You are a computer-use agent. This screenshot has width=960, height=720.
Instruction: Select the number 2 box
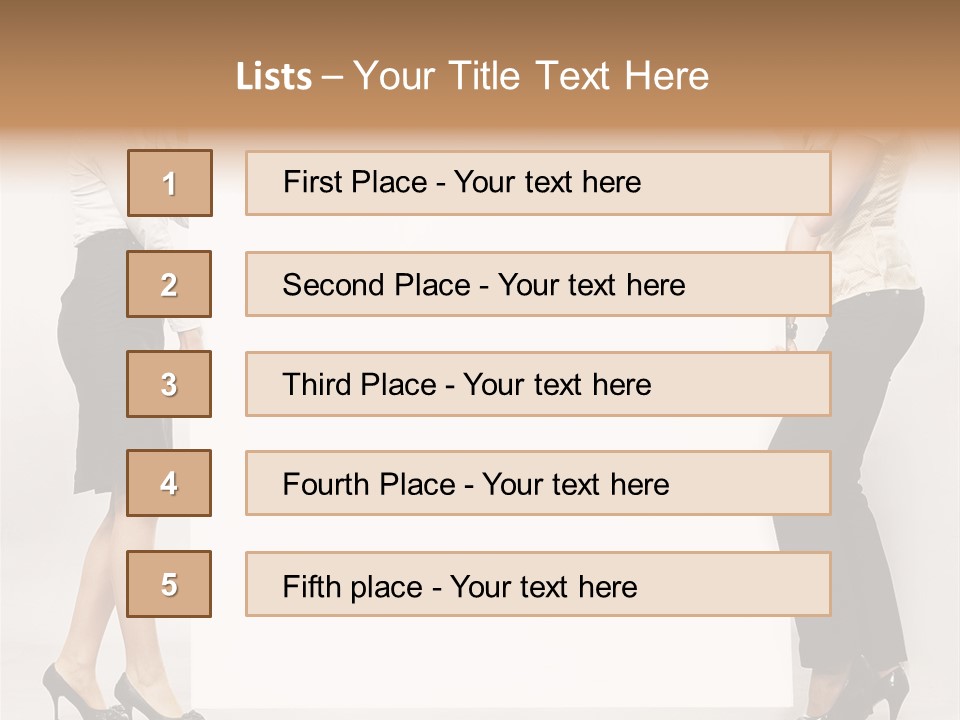(x=169, y=284)
